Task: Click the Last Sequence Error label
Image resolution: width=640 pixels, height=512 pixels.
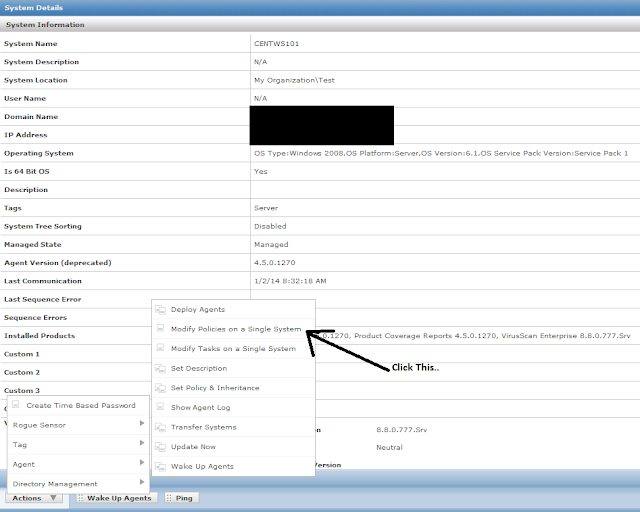Action: pyautogui.click(x=42, y=299)
